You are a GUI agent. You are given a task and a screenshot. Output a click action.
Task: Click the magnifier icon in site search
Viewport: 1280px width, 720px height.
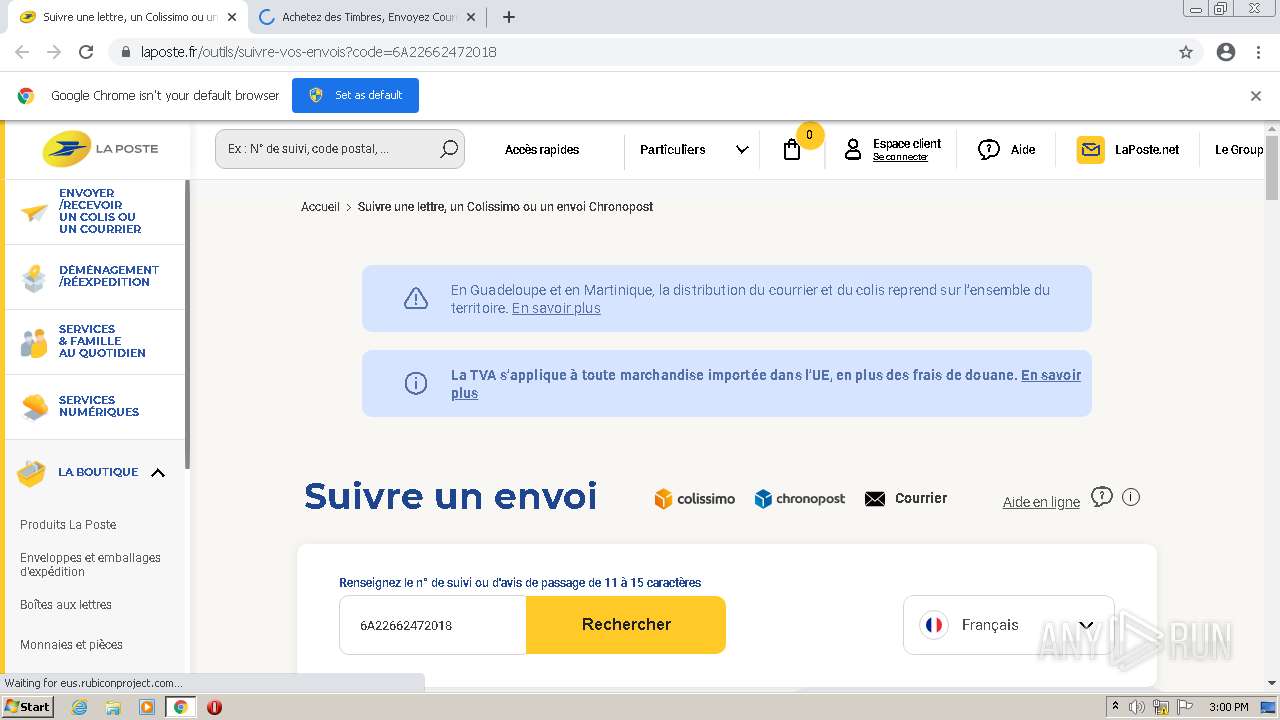pyautogui.click(x=449, y=149)
